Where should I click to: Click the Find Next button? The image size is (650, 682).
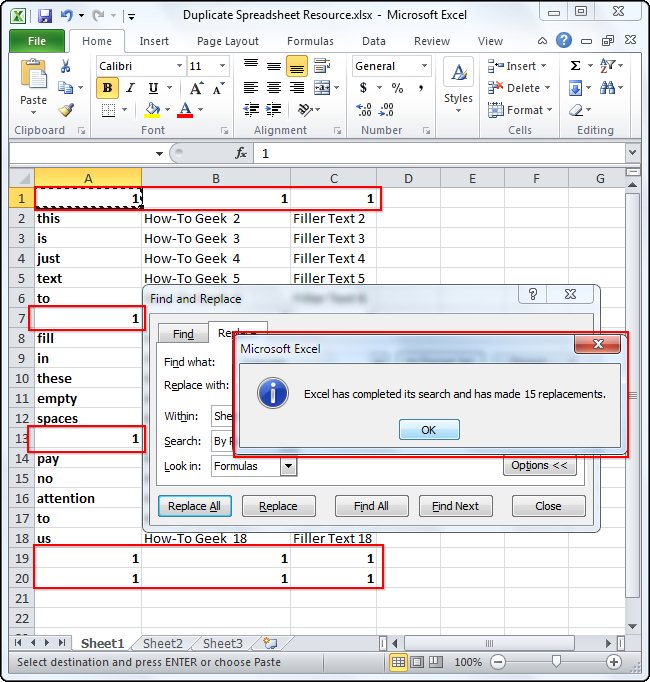456,506
